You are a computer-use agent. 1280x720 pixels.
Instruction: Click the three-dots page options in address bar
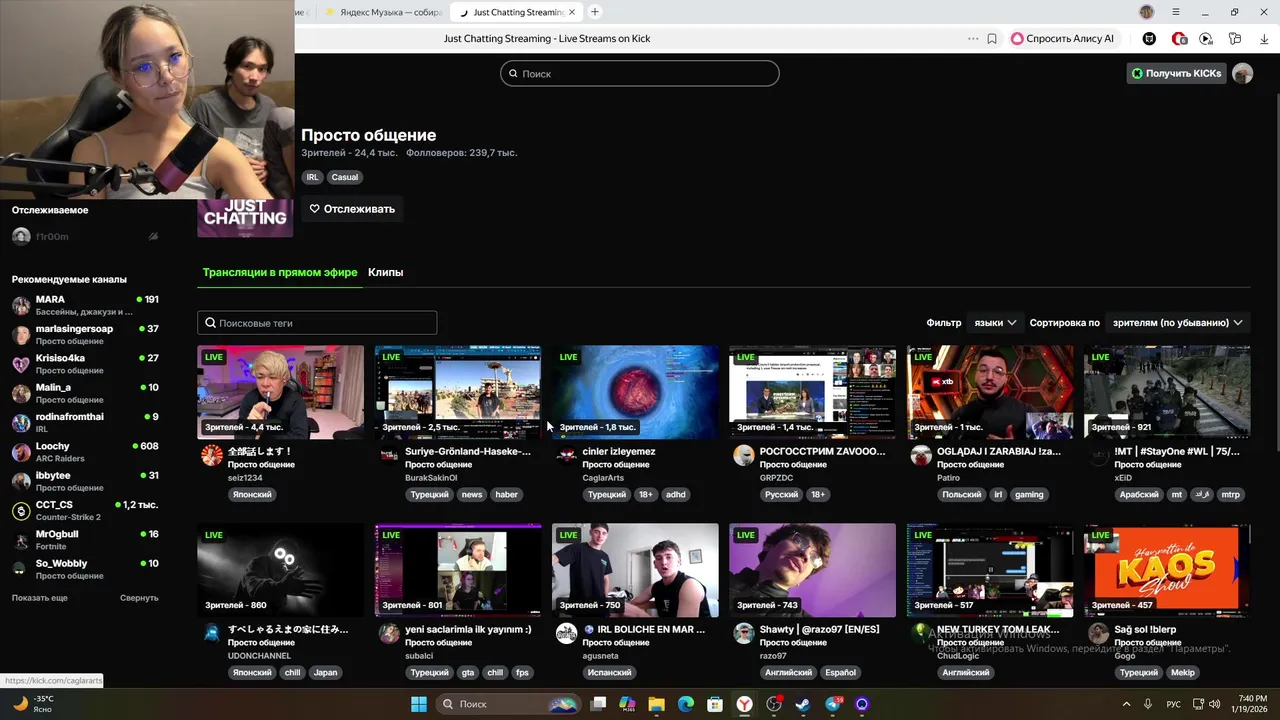click(x=973, y=39)
